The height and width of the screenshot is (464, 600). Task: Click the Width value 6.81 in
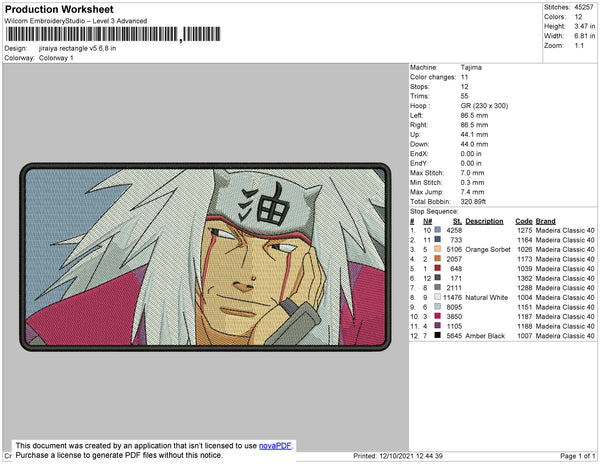pos(585,36)
